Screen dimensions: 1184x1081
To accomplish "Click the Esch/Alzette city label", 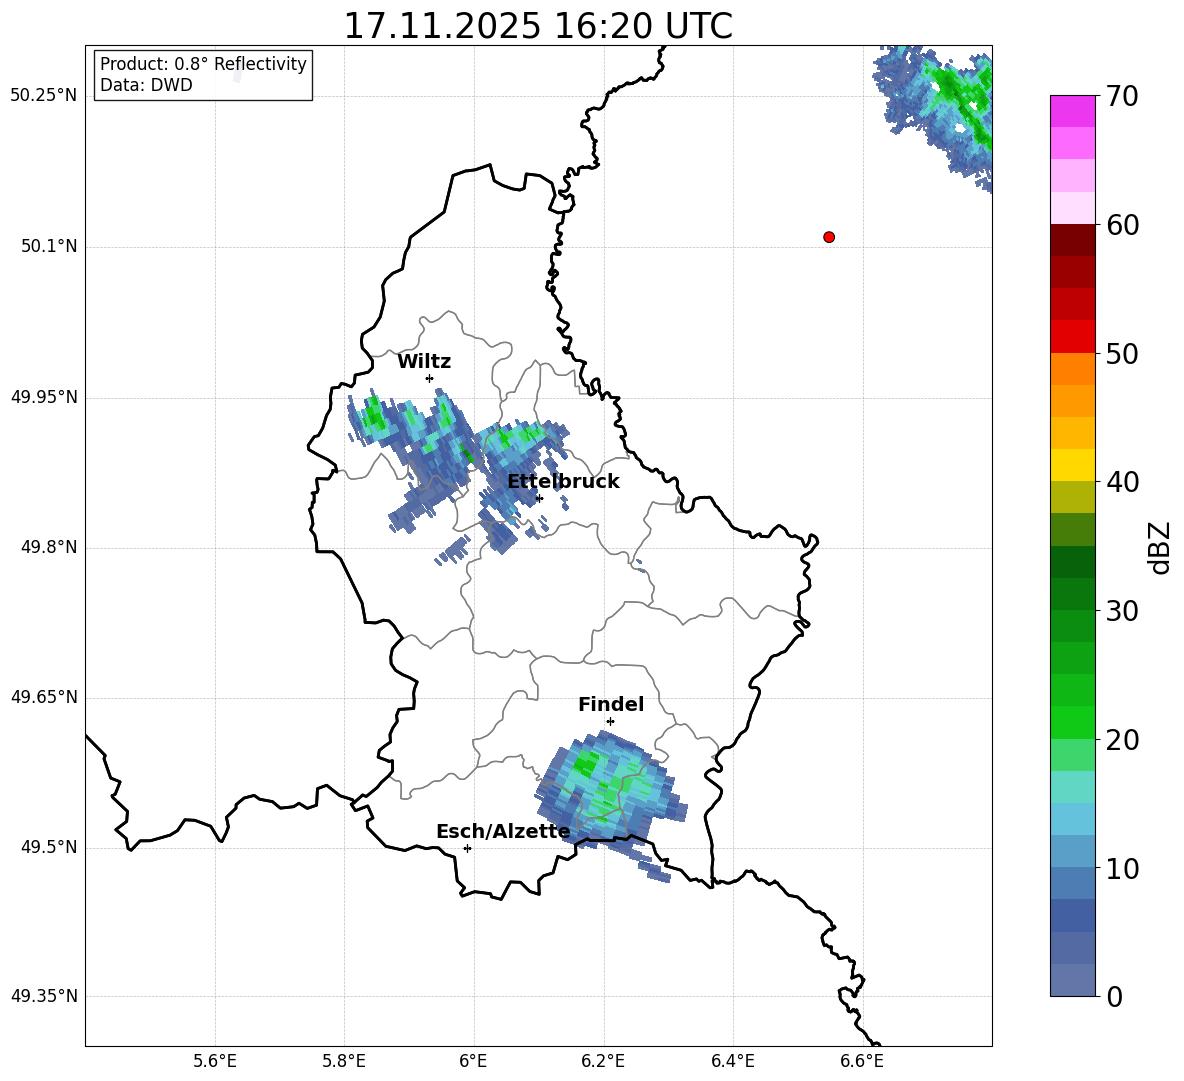I will (x=503, y=832).
